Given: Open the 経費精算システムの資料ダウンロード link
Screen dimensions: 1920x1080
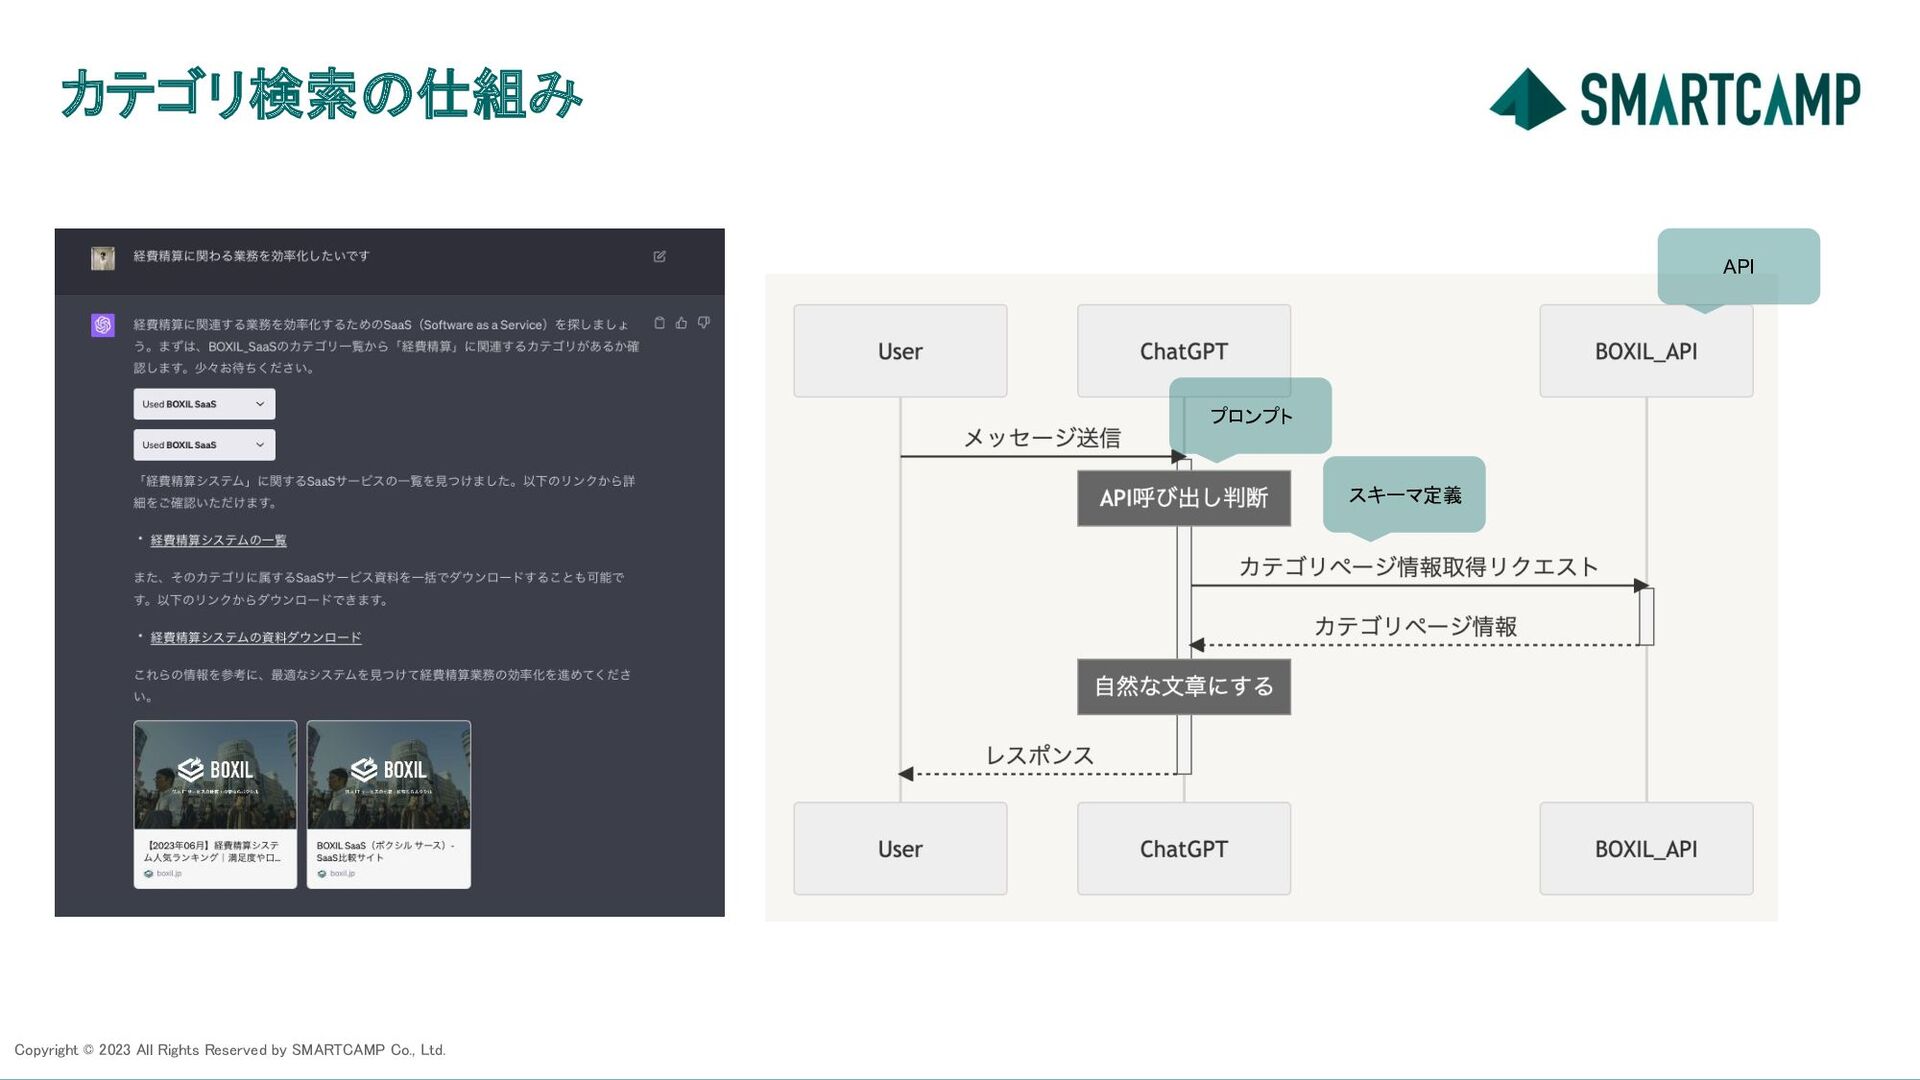Looking at the screenshot, I should click(256, 638).
